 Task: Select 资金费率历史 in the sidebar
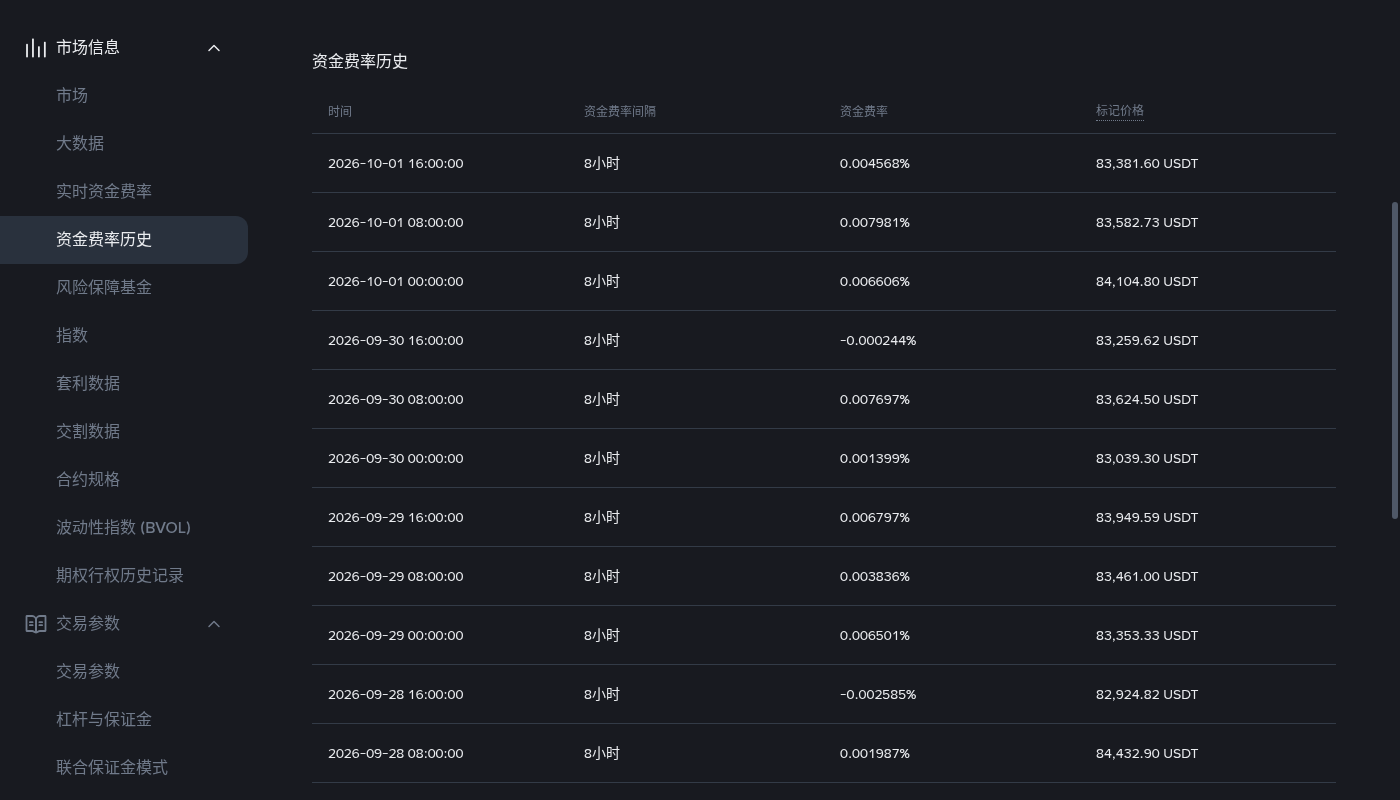(x=124, y=240)
